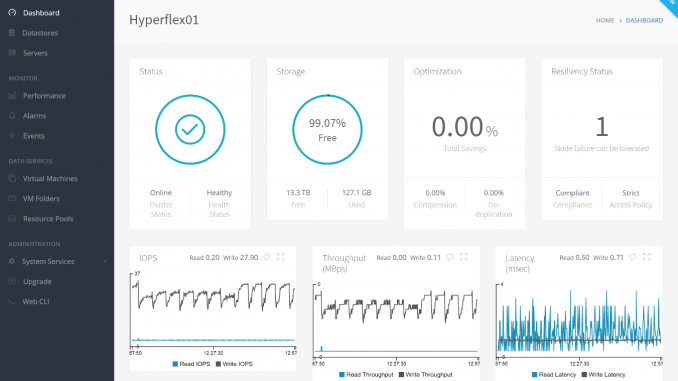Toggle the Read Latency legend swatch

coord(534,375)
